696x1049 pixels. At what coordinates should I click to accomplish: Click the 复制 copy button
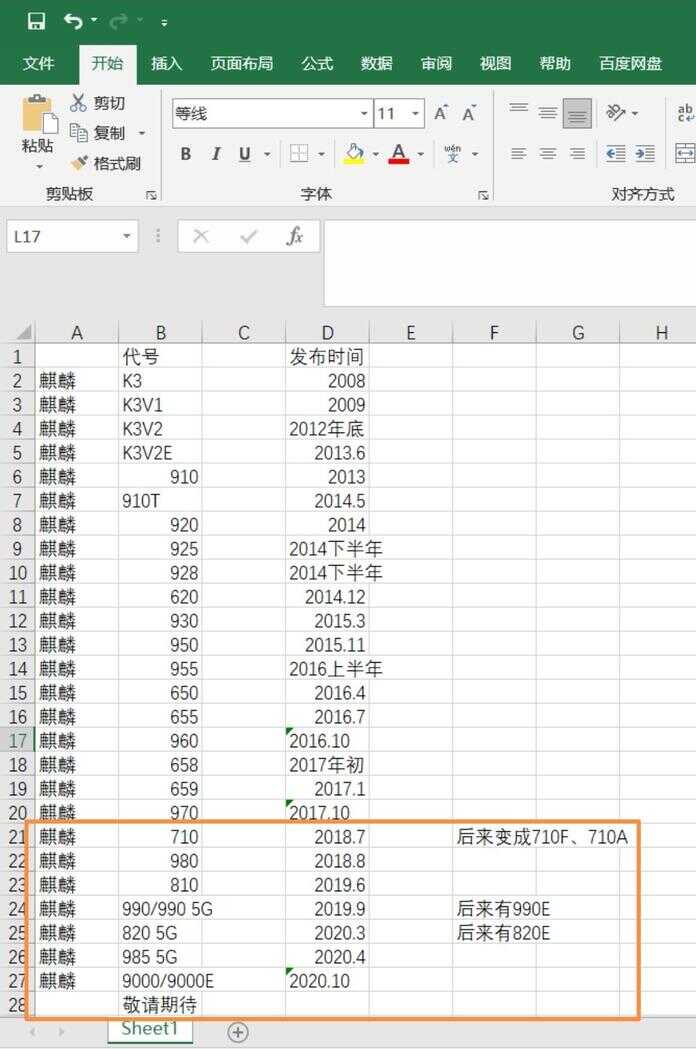pyautogui.click(x=98, y=133)
